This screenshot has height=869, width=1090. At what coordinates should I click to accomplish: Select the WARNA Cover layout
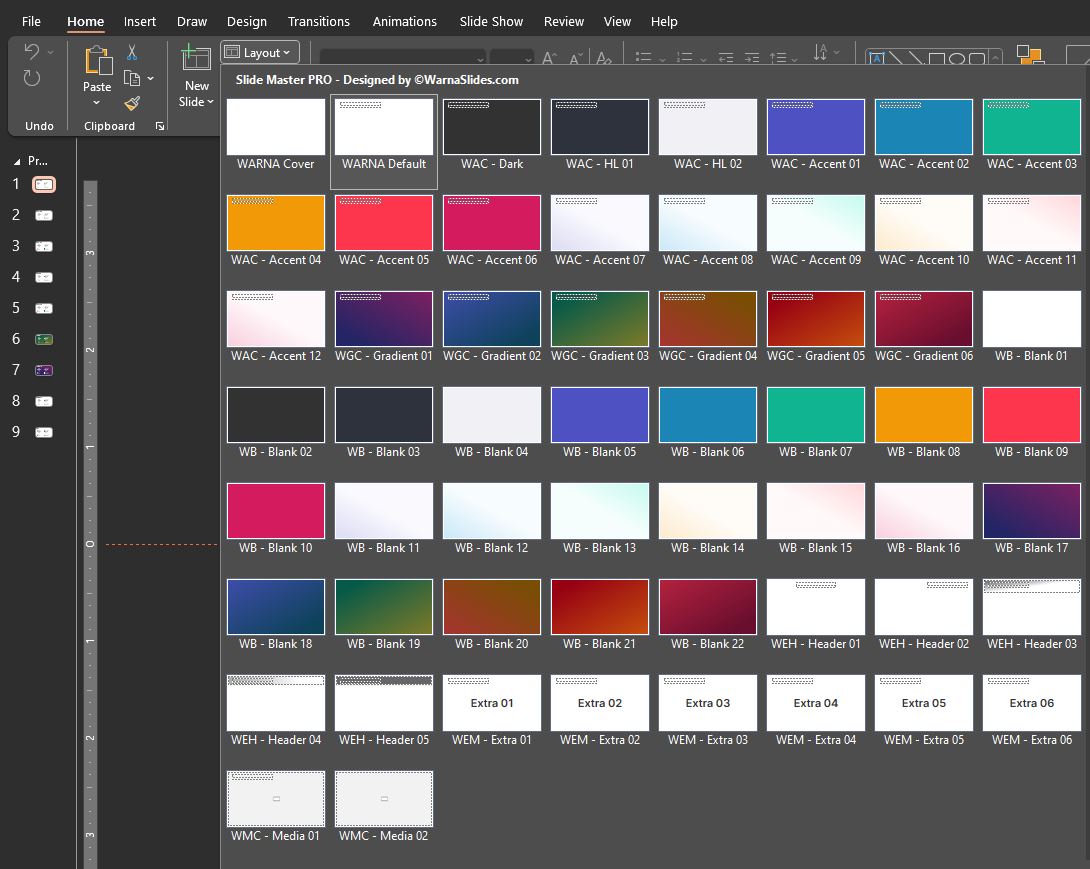[x=276, y=127]
